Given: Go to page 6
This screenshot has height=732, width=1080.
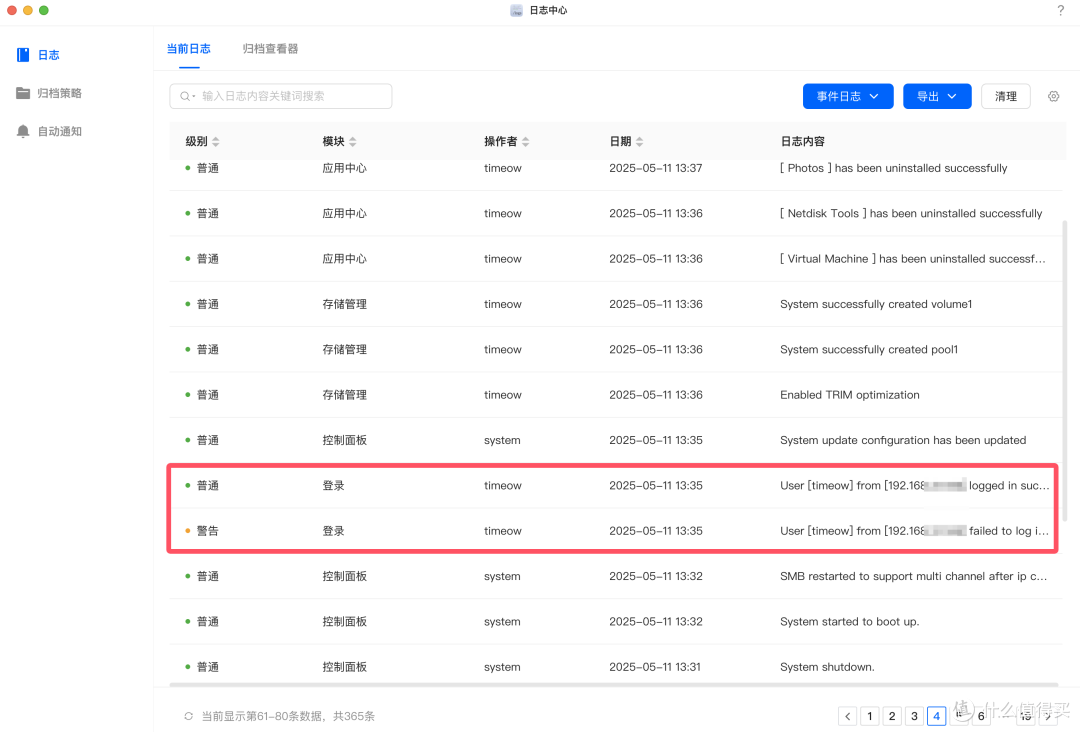Looking at the screenshot, I should 981,716.
